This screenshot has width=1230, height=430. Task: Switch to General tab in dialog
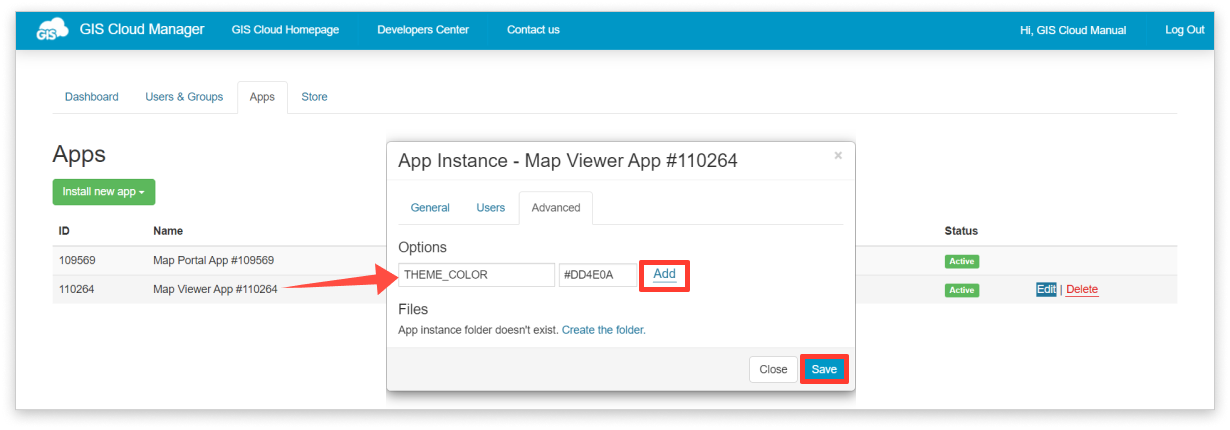(x=430, y=208)
